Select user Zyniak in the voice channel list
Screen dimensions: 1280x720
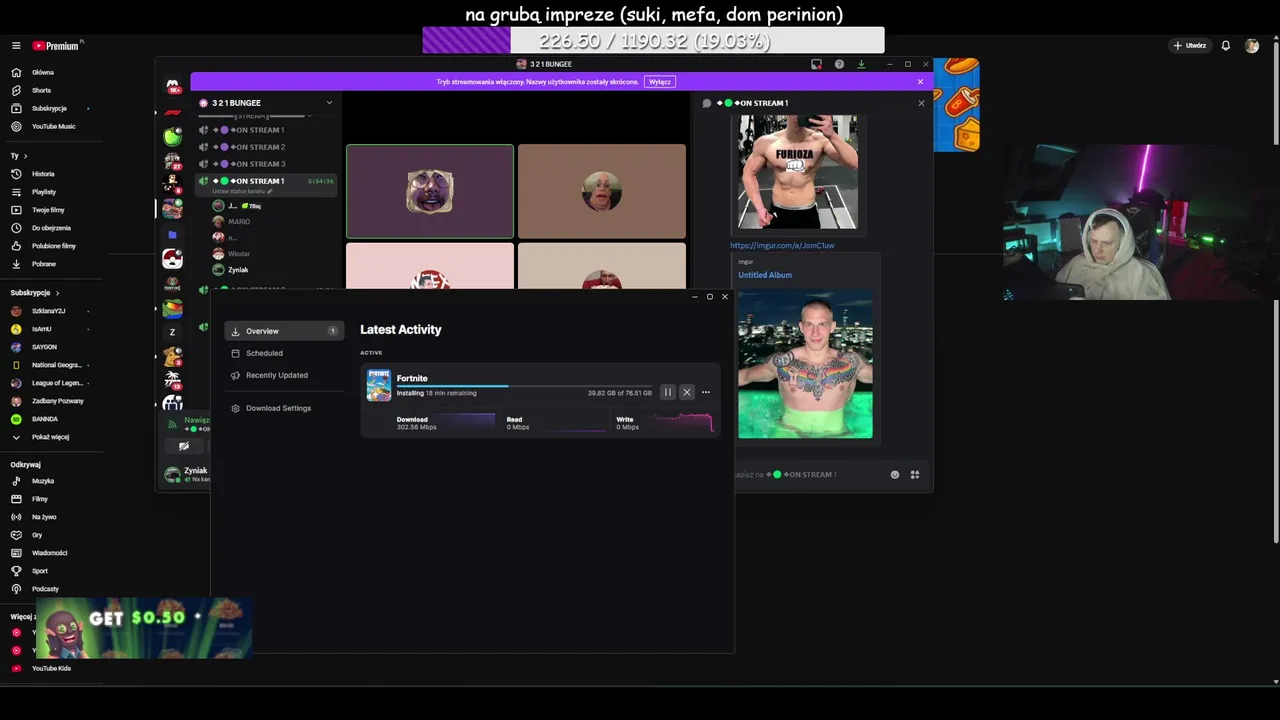coord(238,270)
